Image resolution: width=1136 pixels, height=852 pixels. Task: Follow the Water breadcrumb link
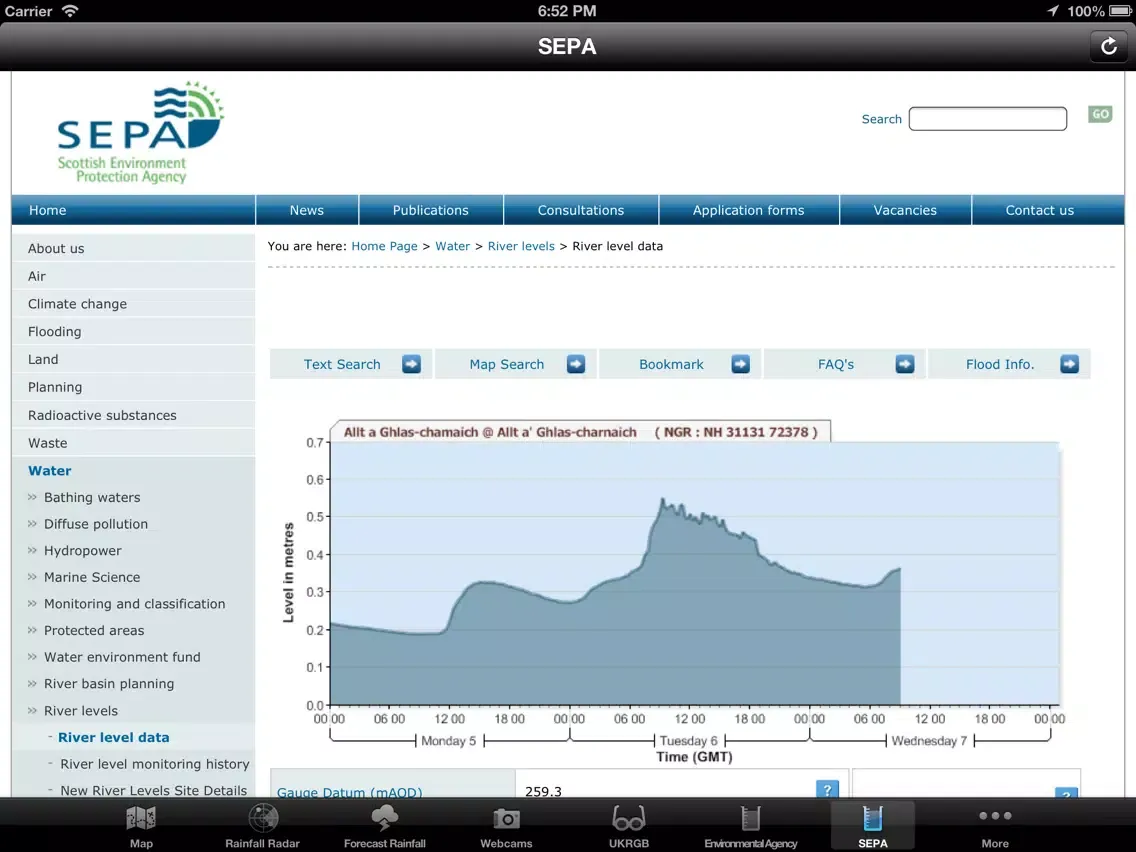tap(452, 246)
